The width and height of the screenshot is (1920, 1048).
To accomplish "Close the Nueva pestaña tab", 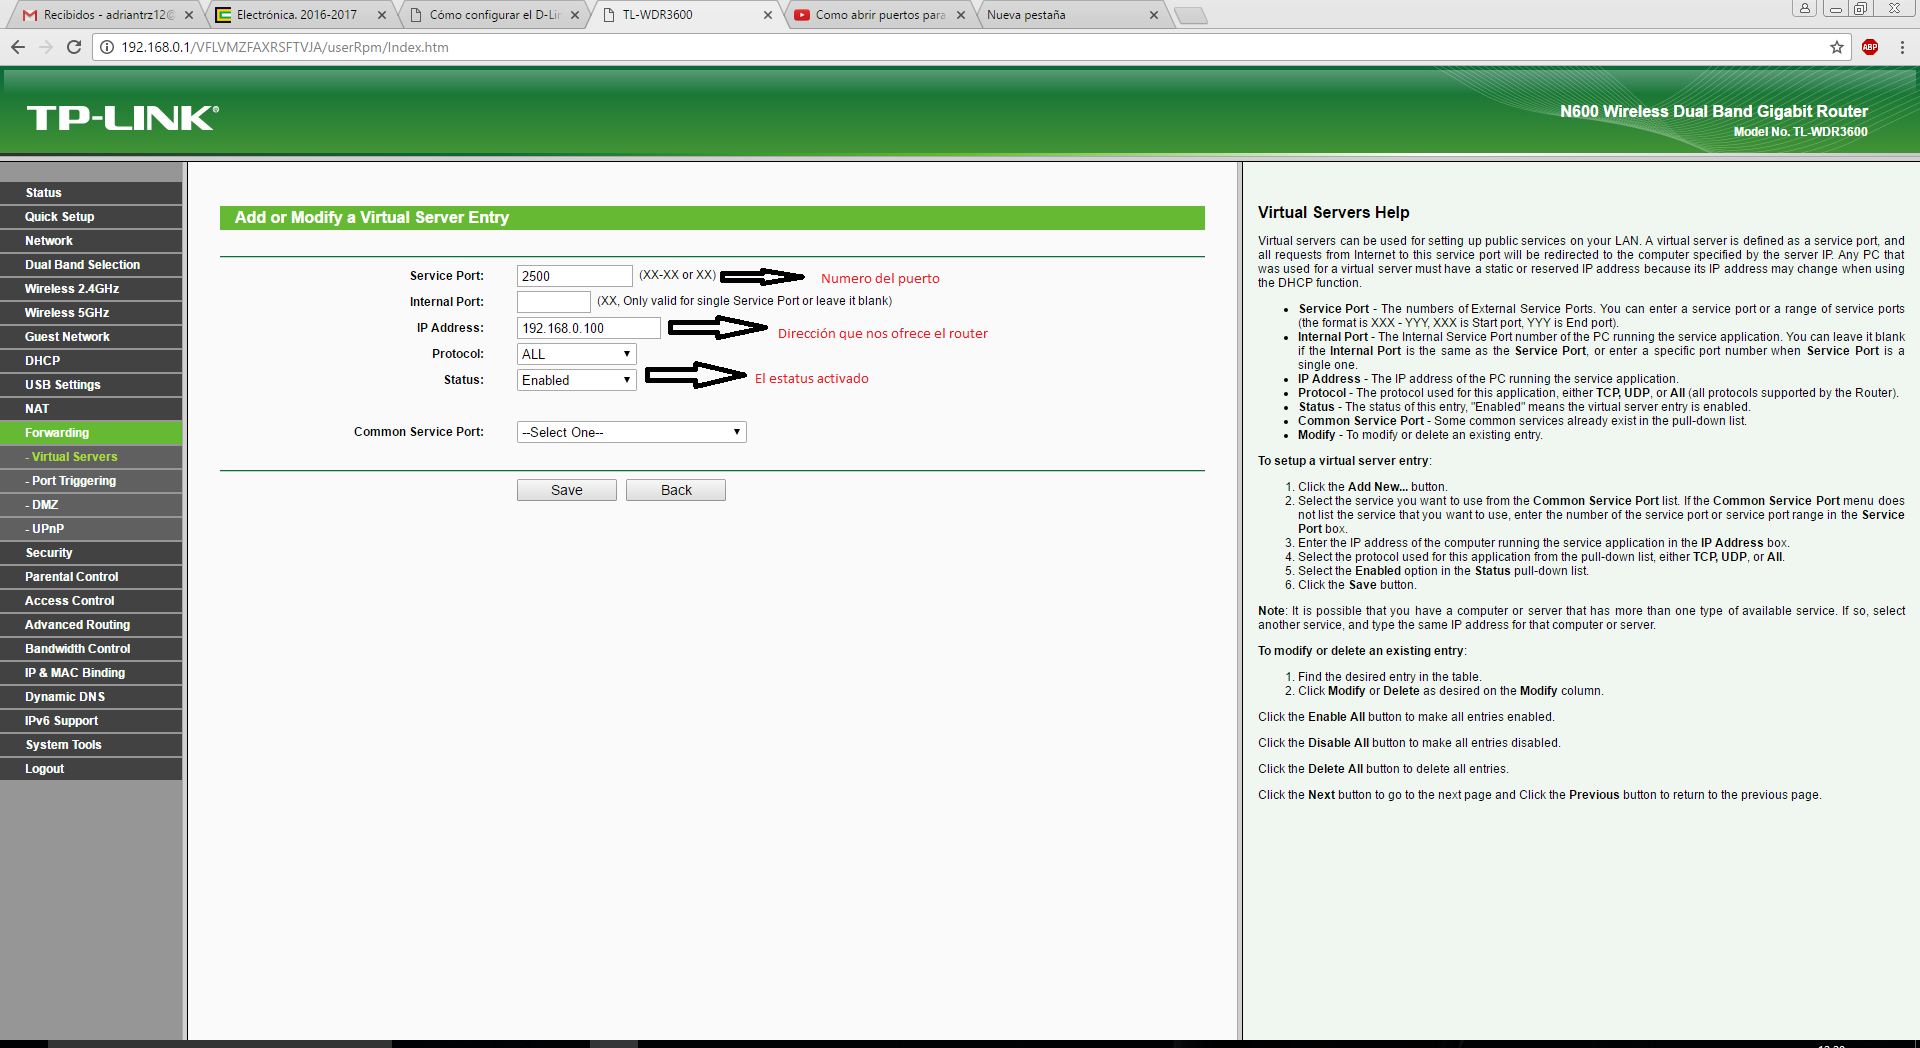I will [x=1154, y=15].
